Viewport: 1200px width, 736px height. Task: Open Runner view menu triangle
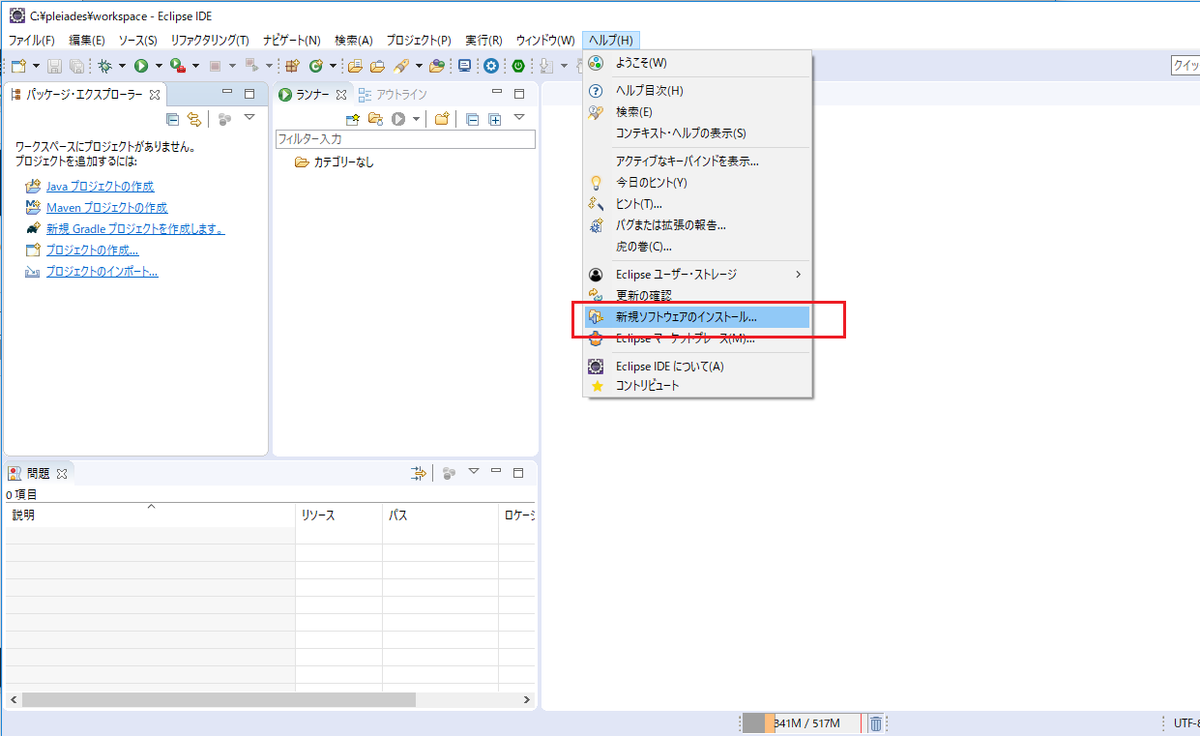(x=519, y=117)
